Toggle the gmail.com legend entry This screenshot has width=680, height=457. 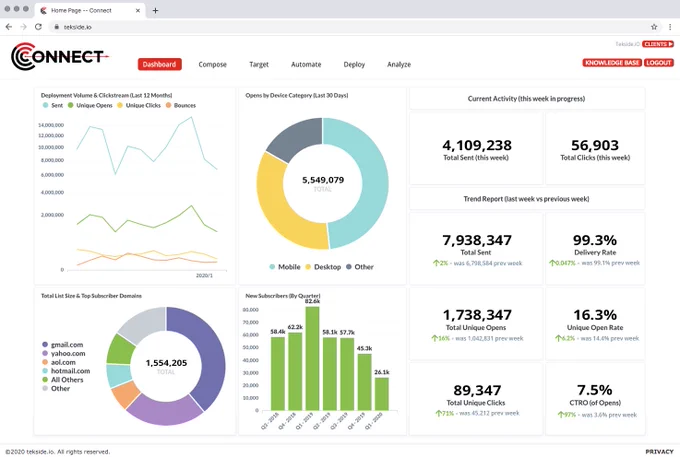[62, 345]
